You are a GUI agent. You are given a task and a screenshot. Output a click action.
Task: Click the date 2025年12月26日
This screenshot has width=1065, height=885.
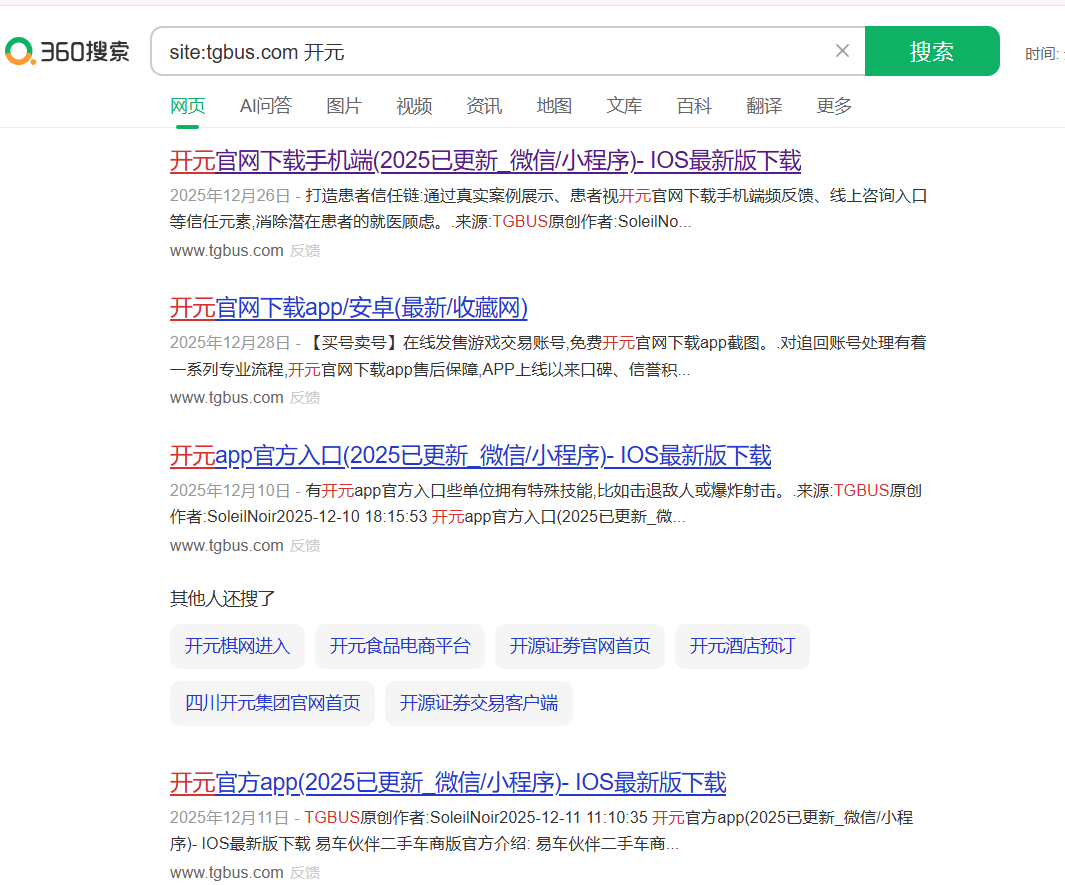(x=230, y=196)
